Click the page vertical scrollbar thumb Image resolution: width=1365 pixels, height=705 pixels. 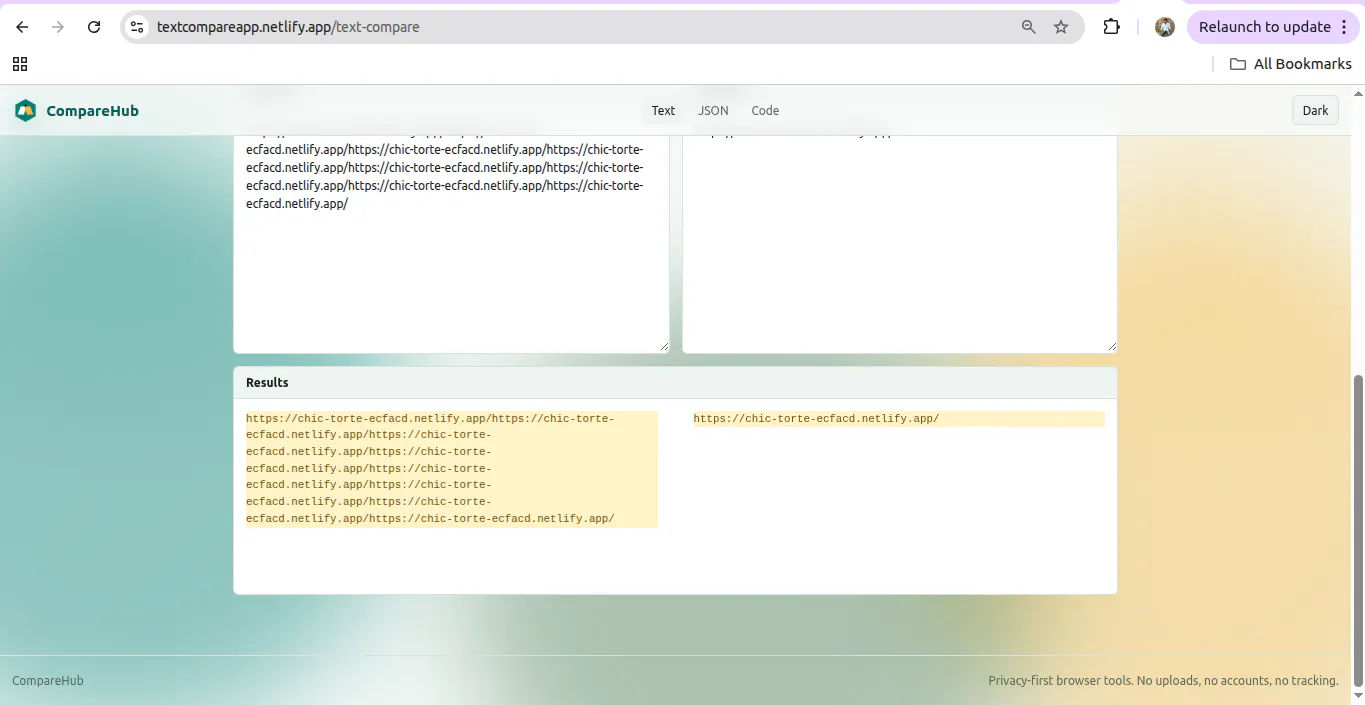point(1357,530)
